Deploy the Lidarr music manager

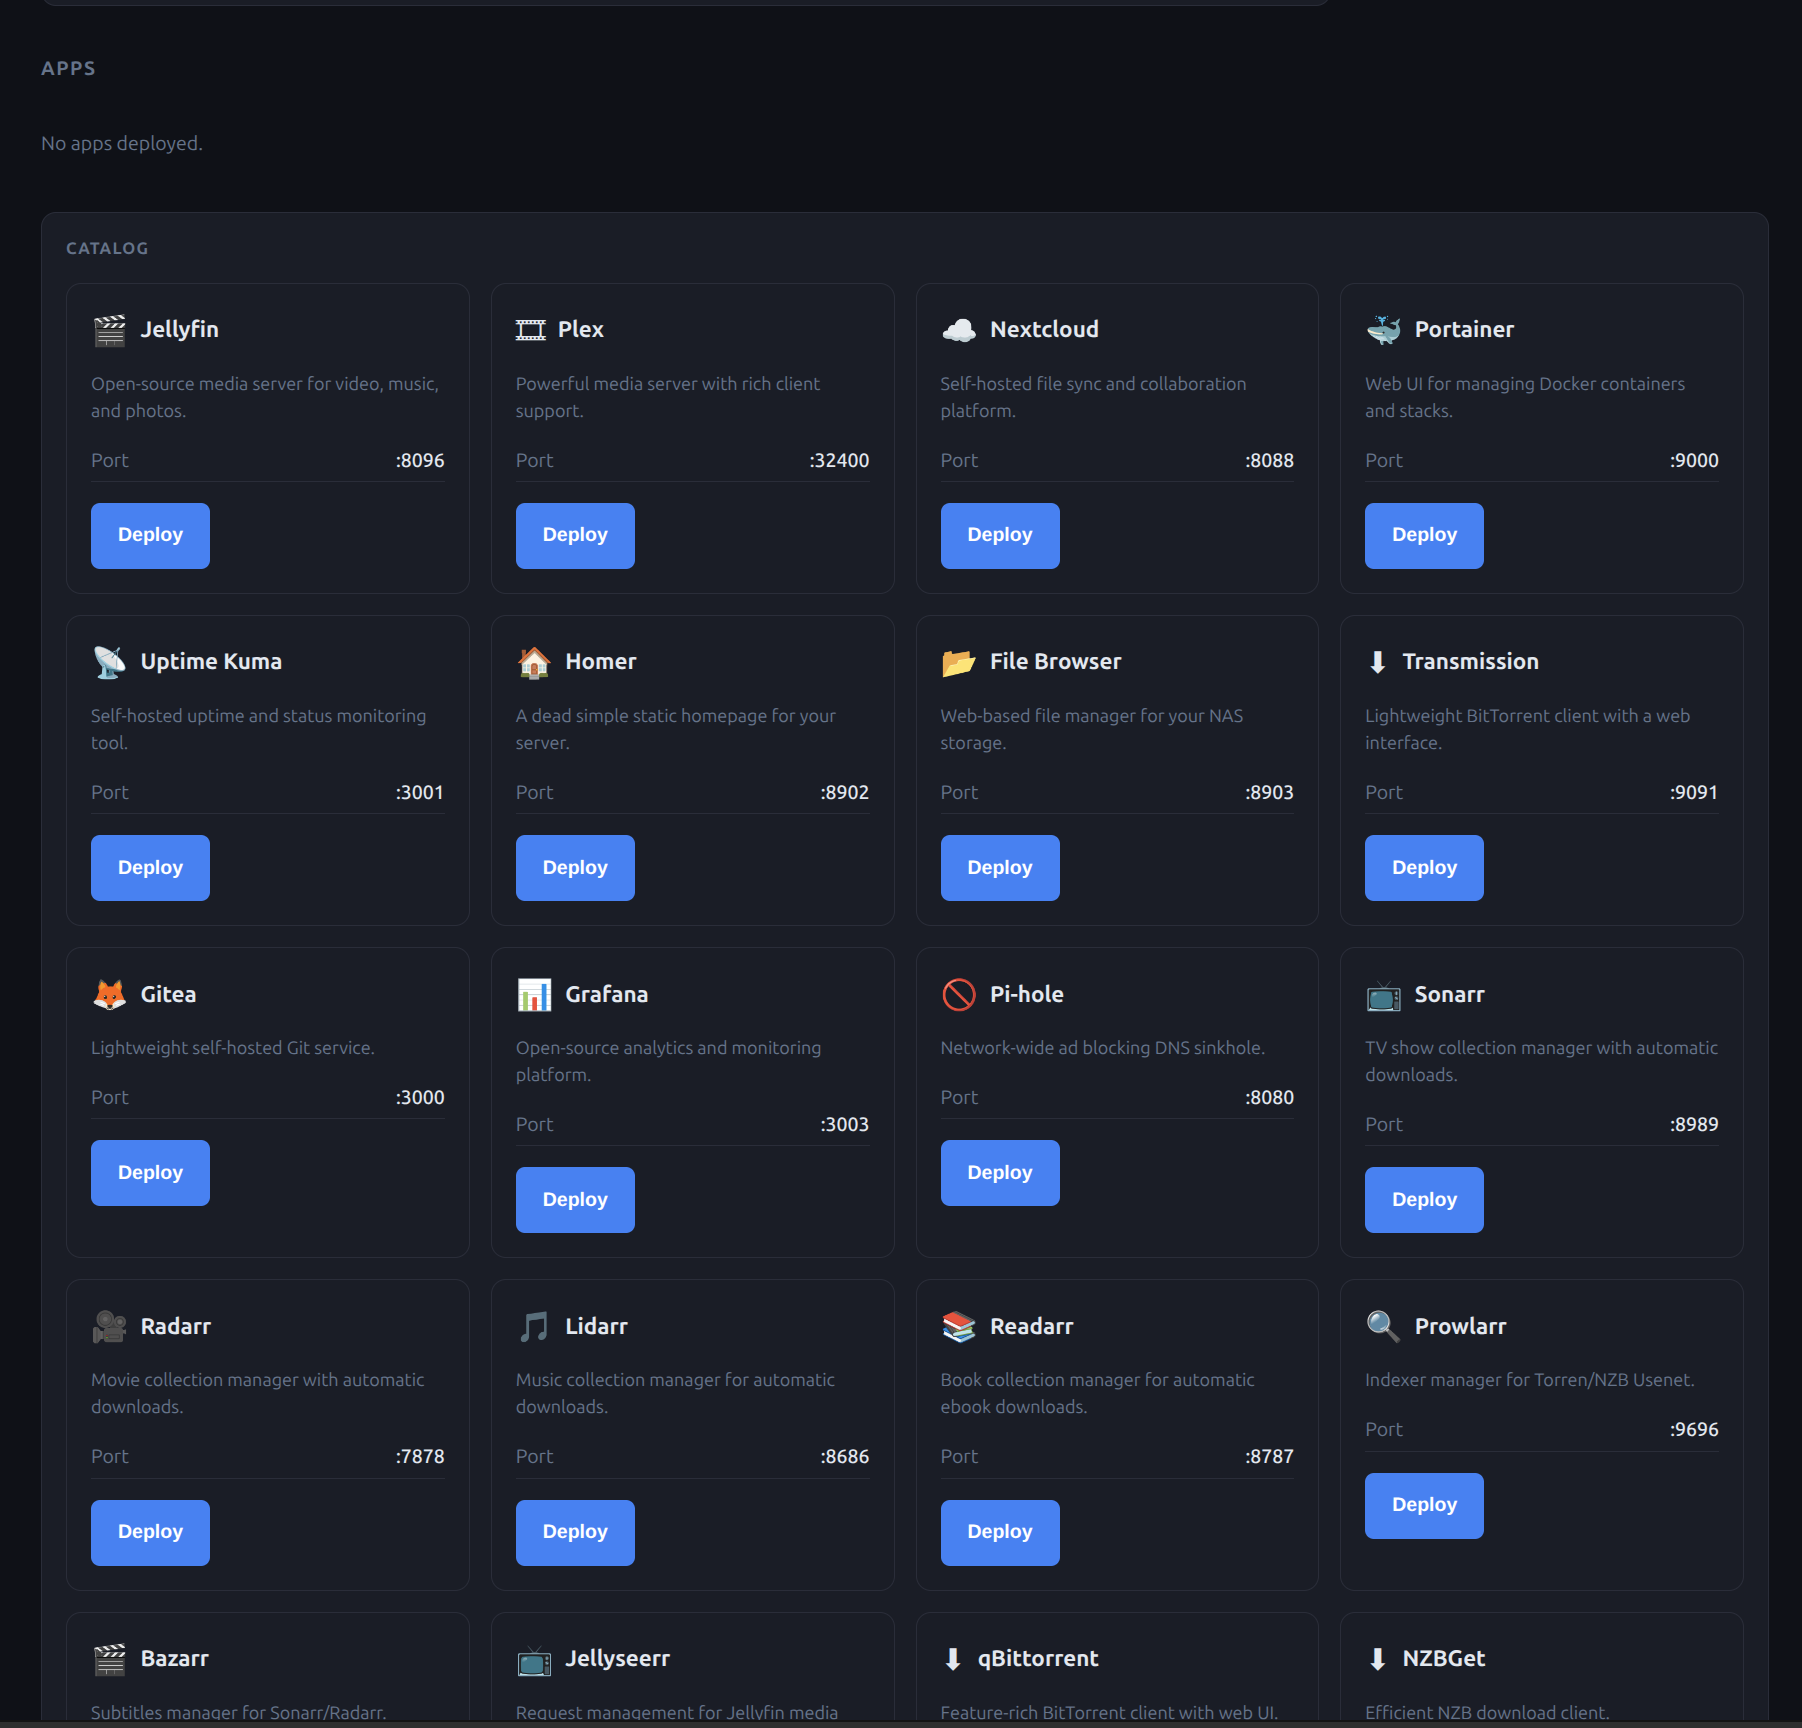(x=575, y=1532)
